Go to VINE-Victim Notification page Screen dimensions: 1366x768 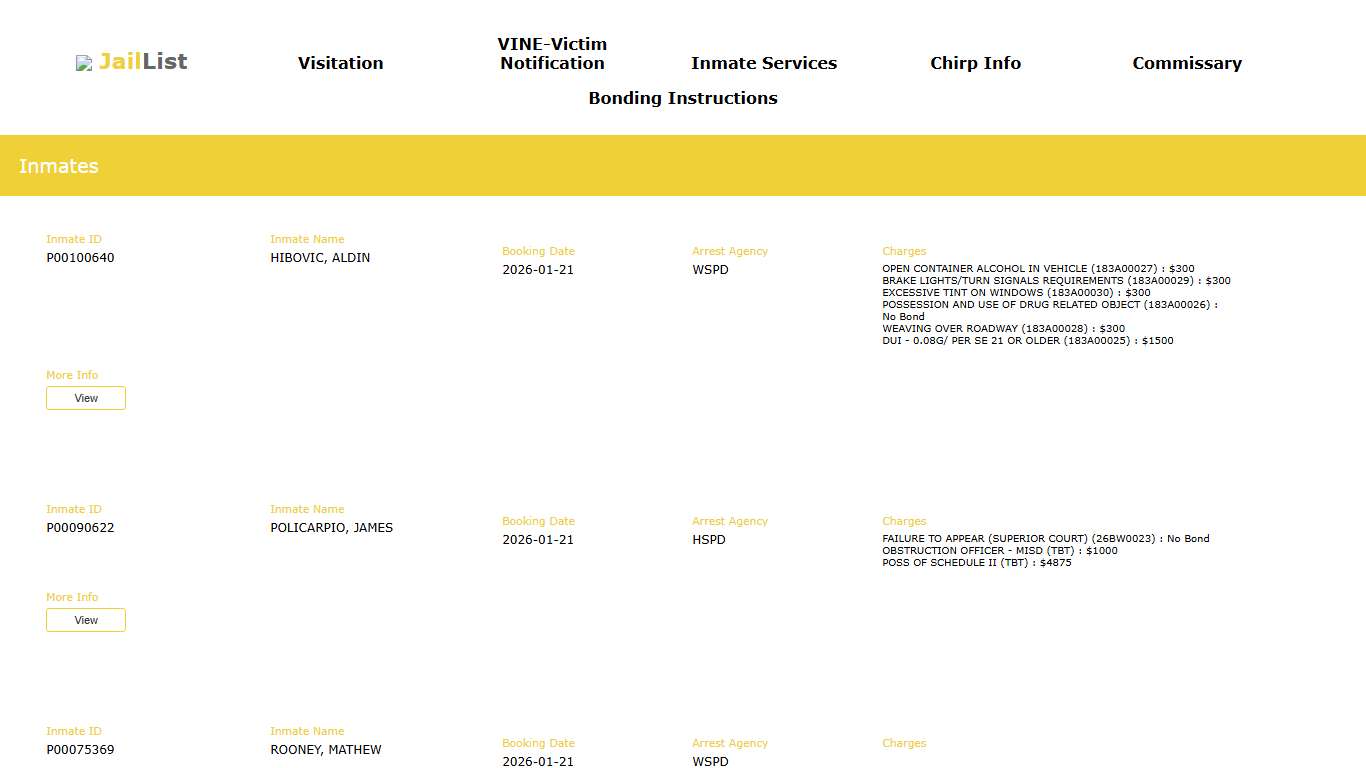pos(552,54)
